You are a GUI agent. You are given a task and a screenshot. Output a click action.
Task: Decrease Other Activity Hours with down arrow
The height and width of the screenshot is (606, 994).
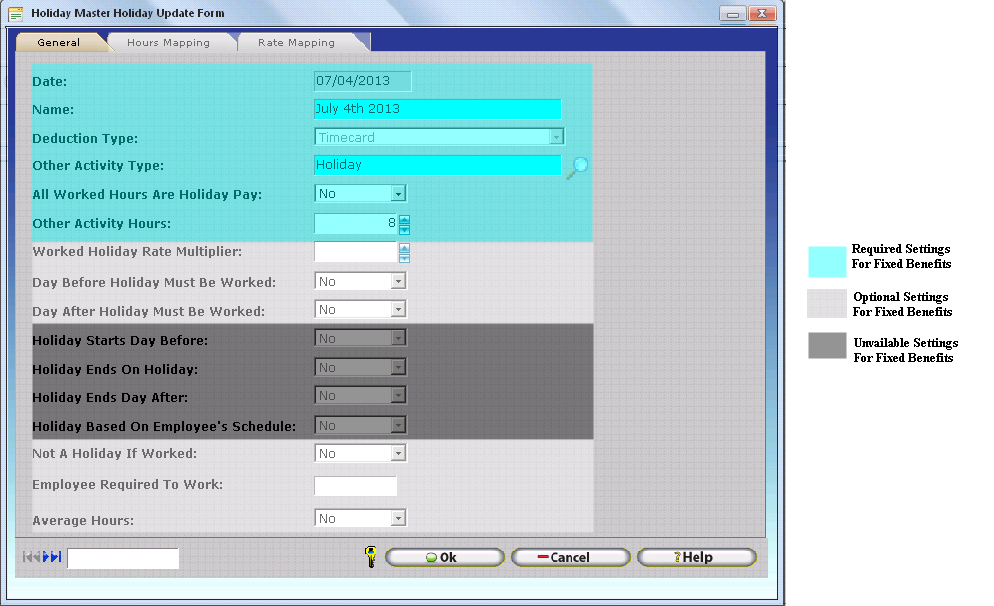[405, 229]
